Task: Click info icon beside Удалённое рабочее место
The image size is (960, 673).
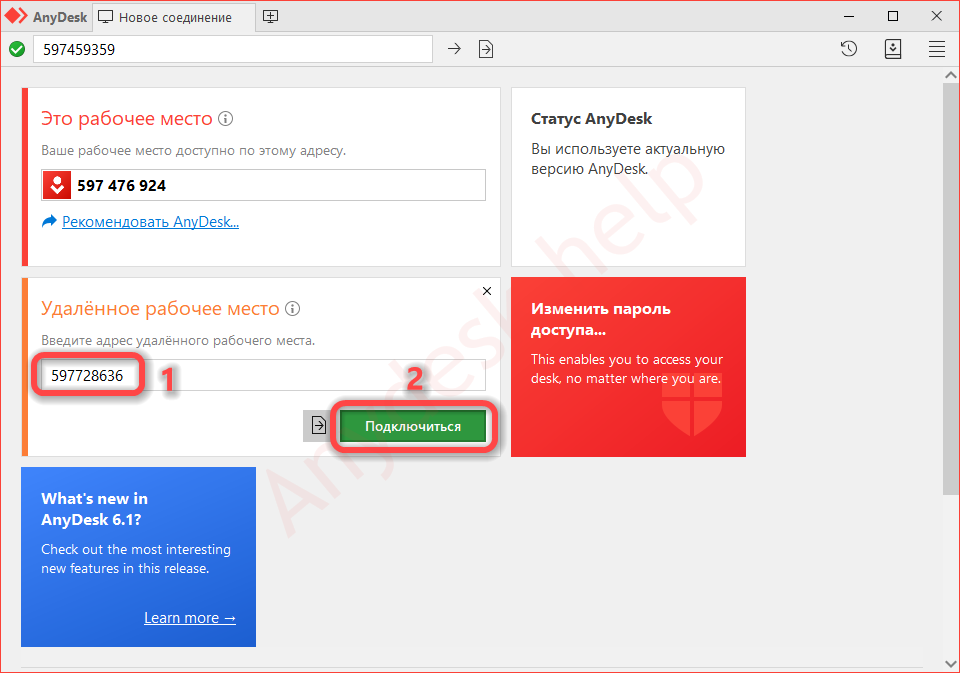Action: pos(293,309)
